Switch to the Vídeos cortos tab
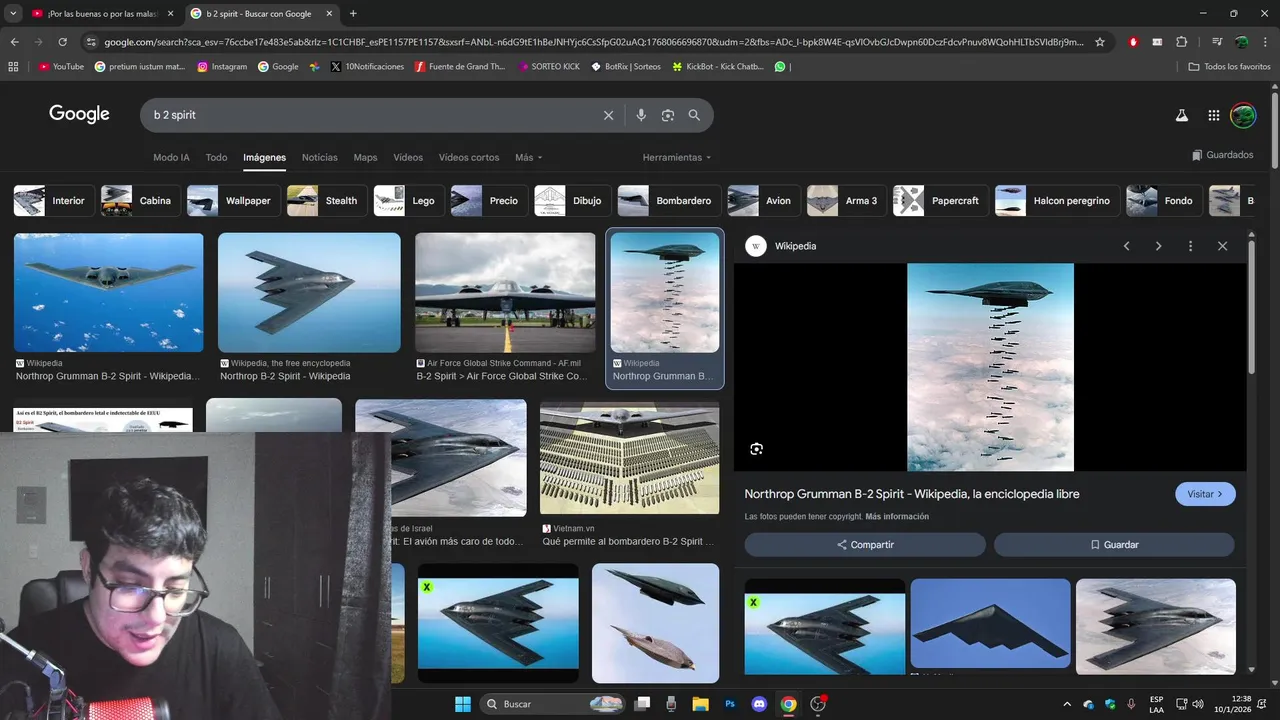 (469, 158)
